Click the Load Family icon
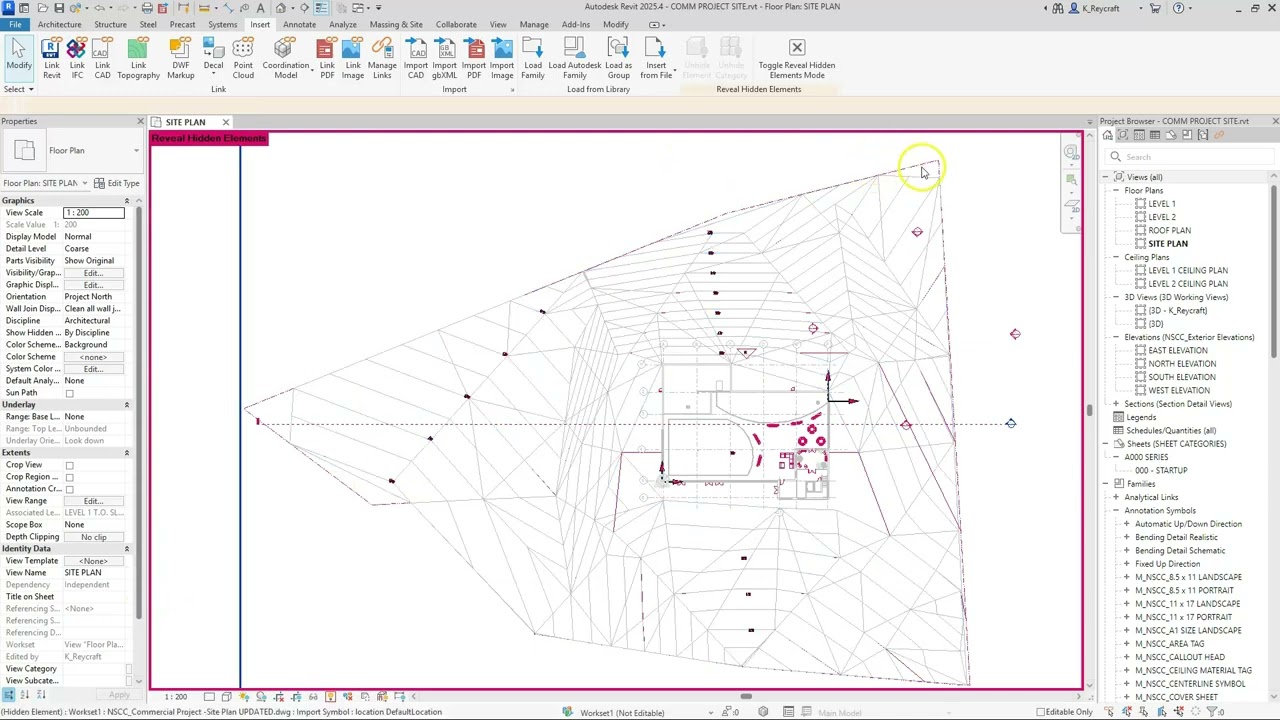The height and width of the screenshot is (720, 1280). coord(533,58)
